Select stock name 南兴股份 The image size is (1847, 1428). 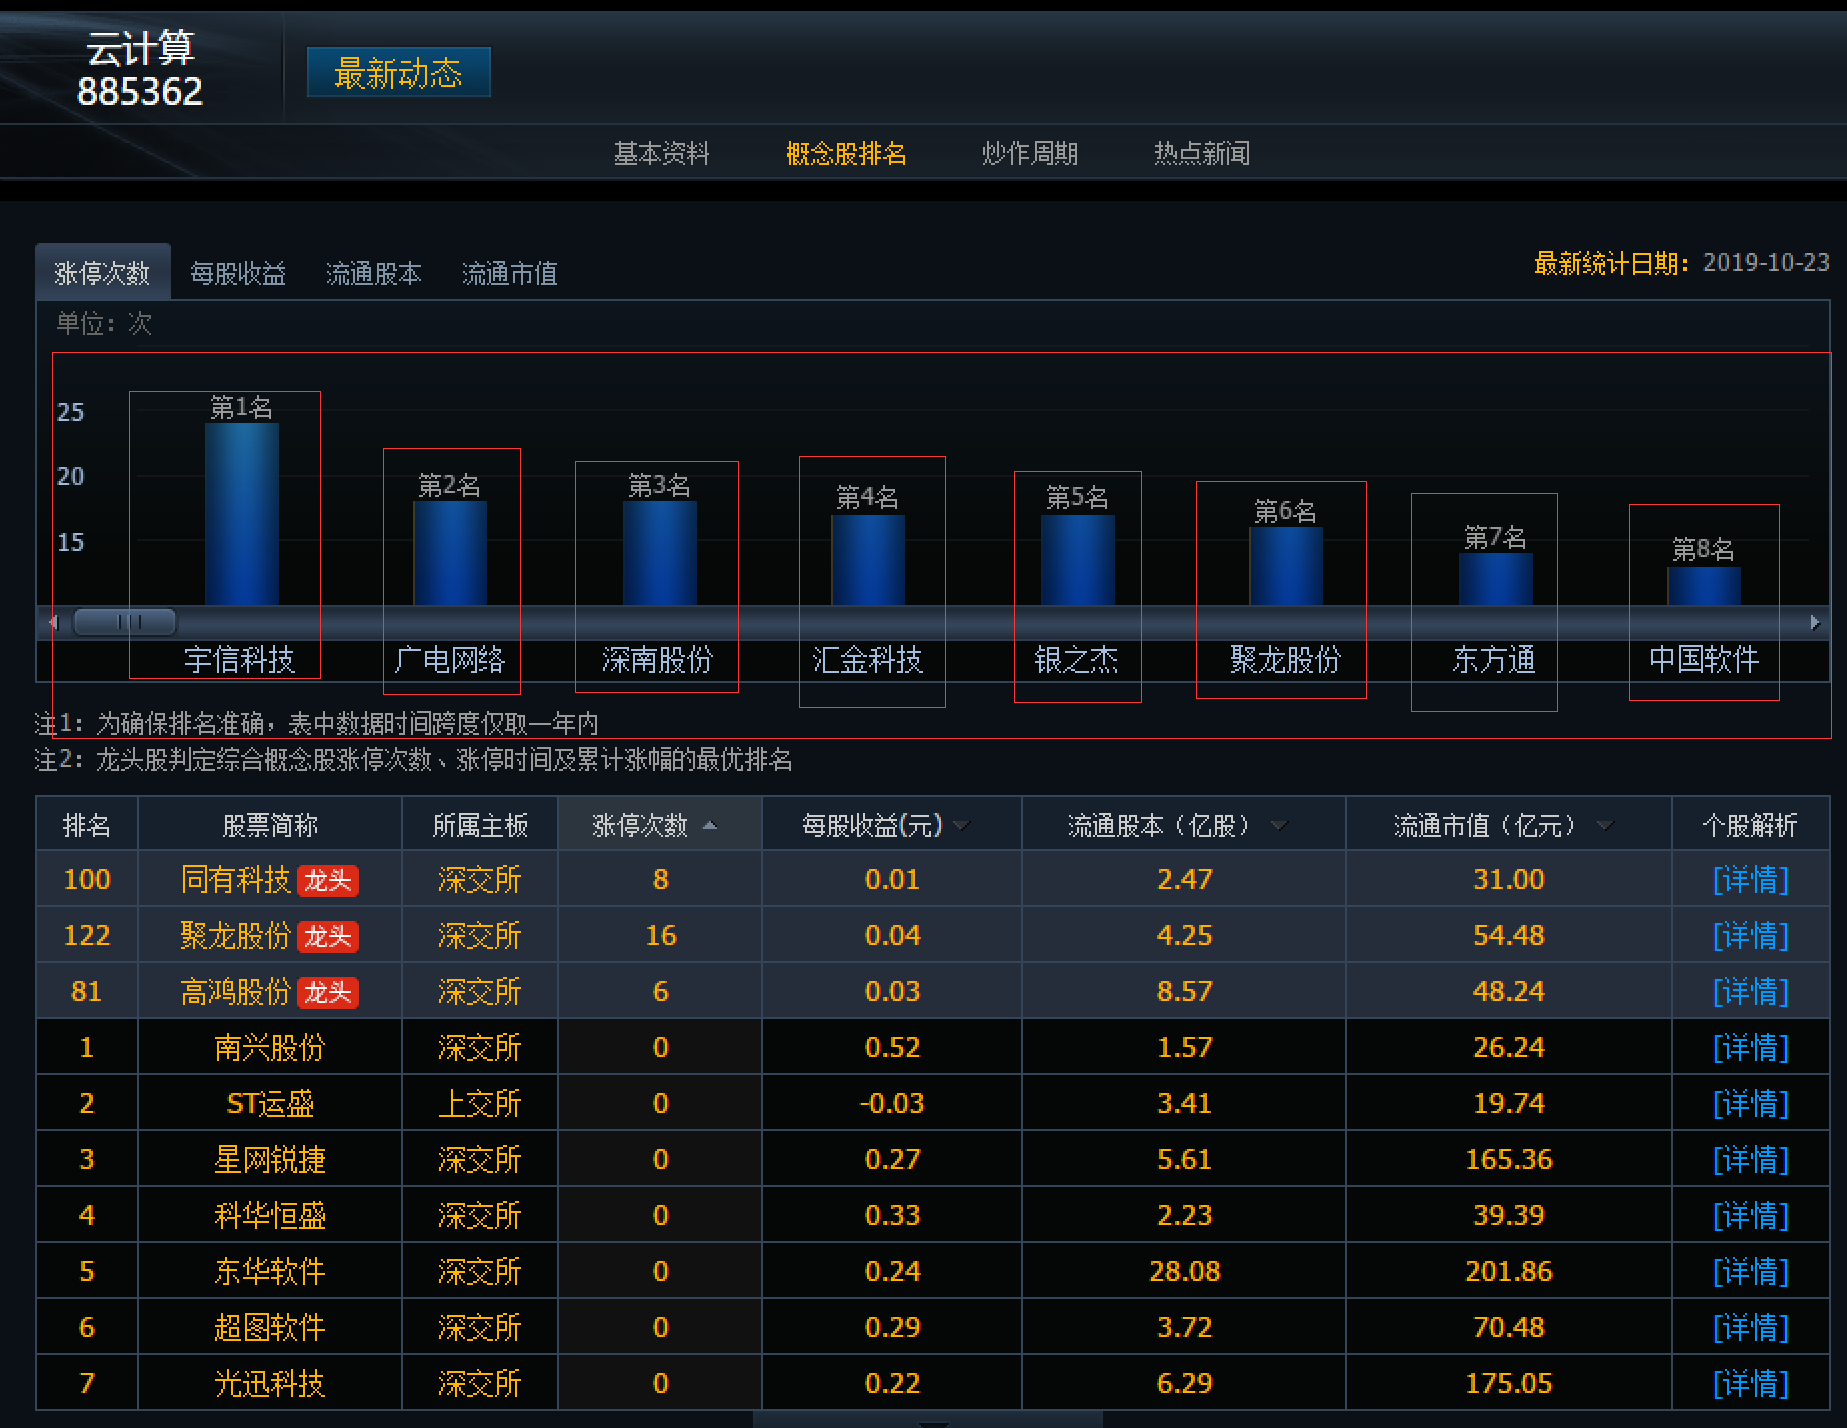pyautogui.click(x=270, y=1048)
